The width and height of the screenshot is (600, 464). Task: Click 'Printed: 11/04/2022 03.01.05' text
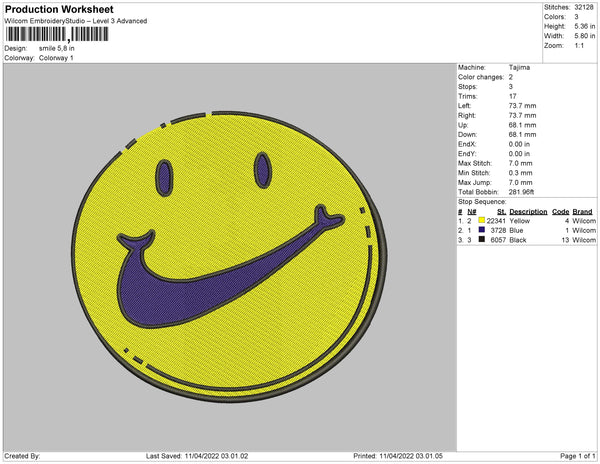398,456
